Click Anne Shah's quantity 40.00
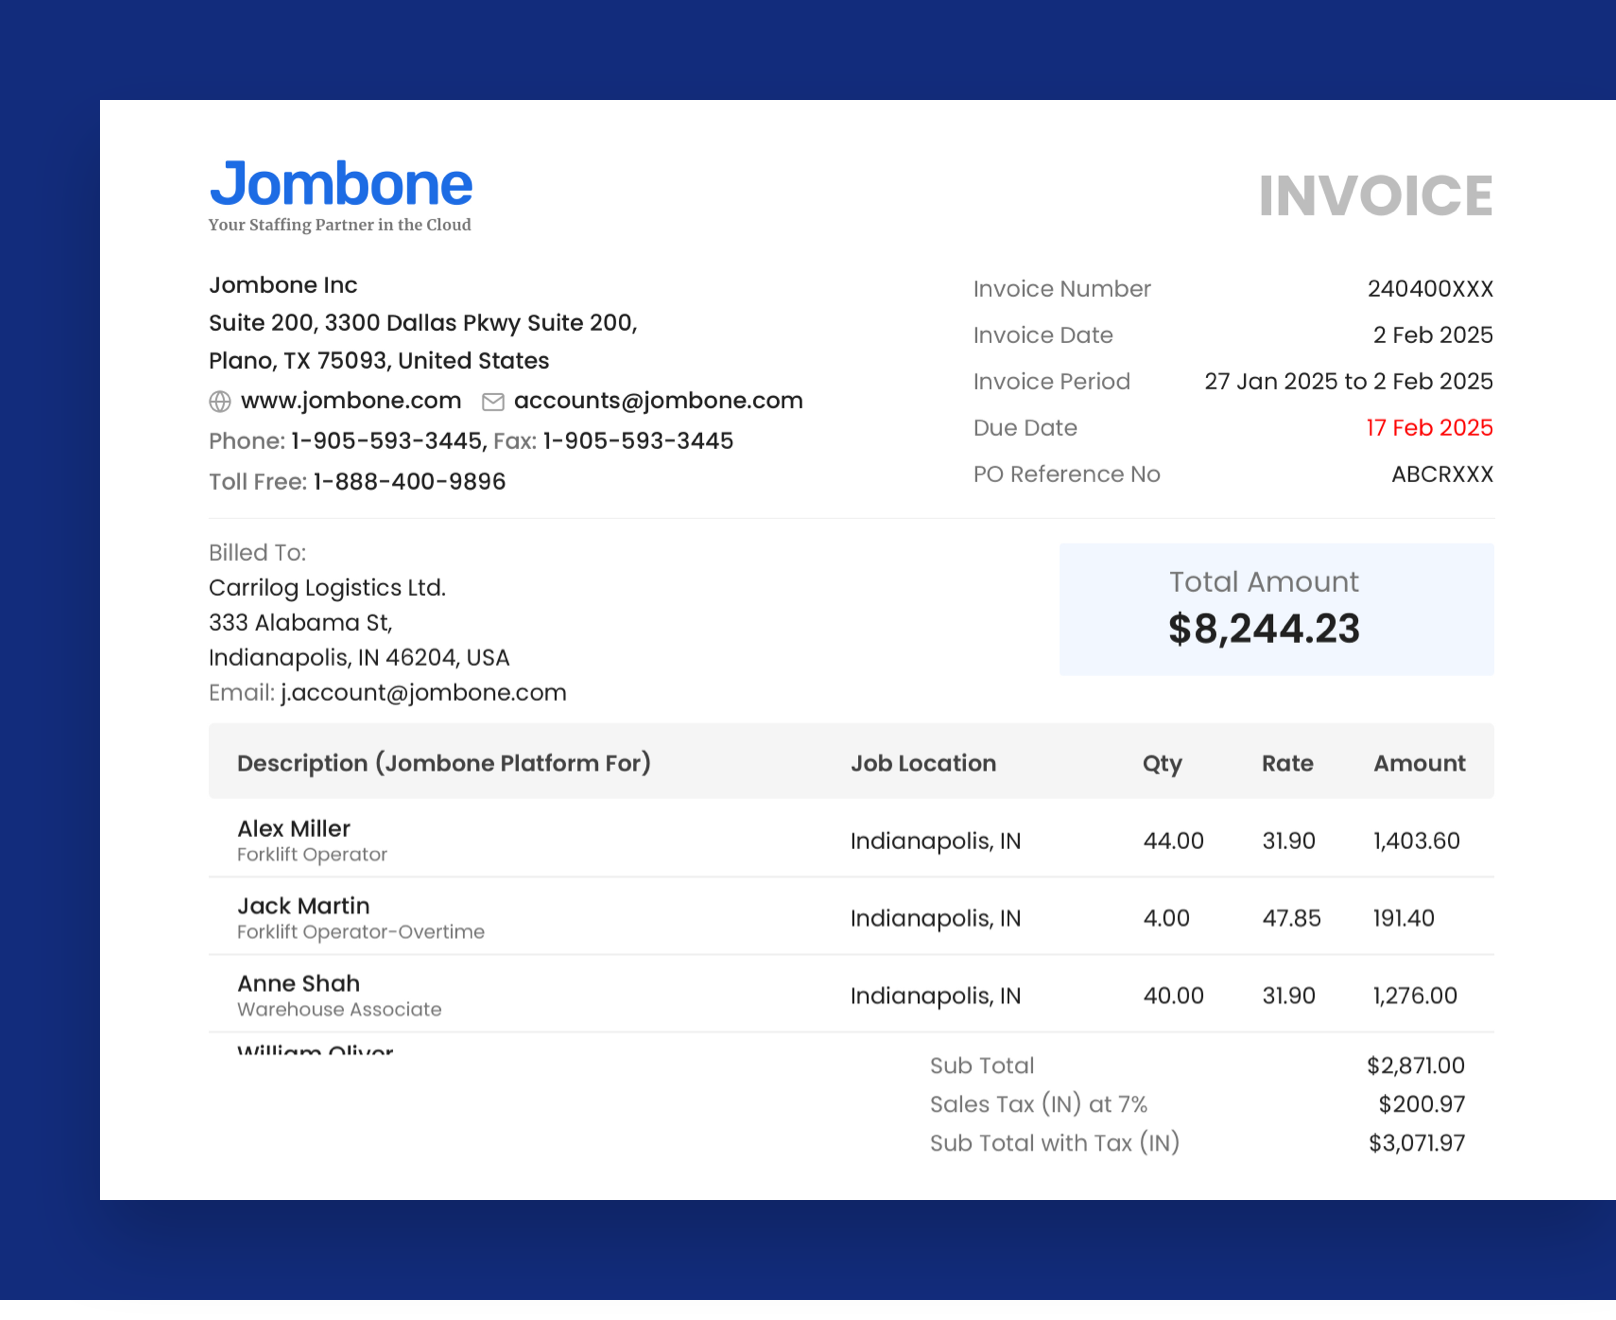 [x=1173, y=996]
